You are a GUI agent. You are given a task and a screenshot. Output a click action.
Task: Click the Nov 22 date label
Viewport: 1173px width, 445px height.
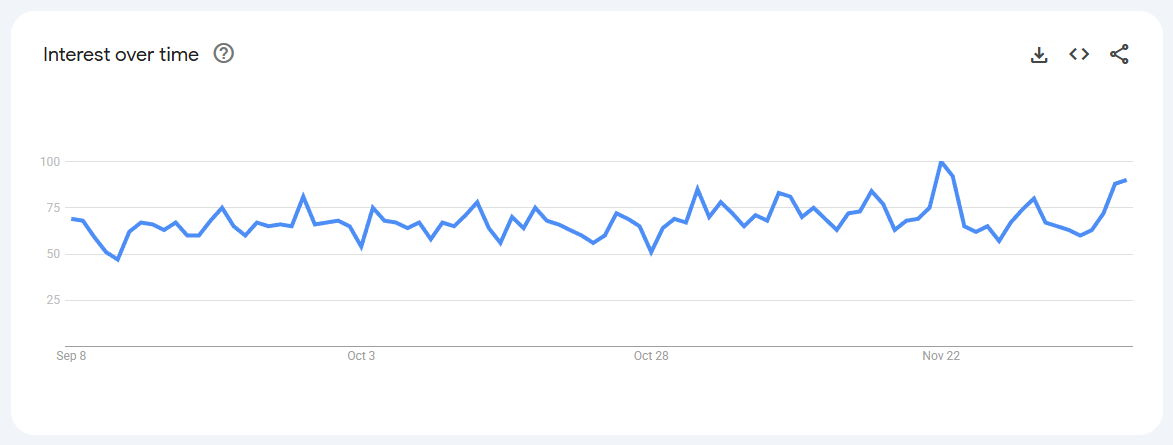pos(941,356)
